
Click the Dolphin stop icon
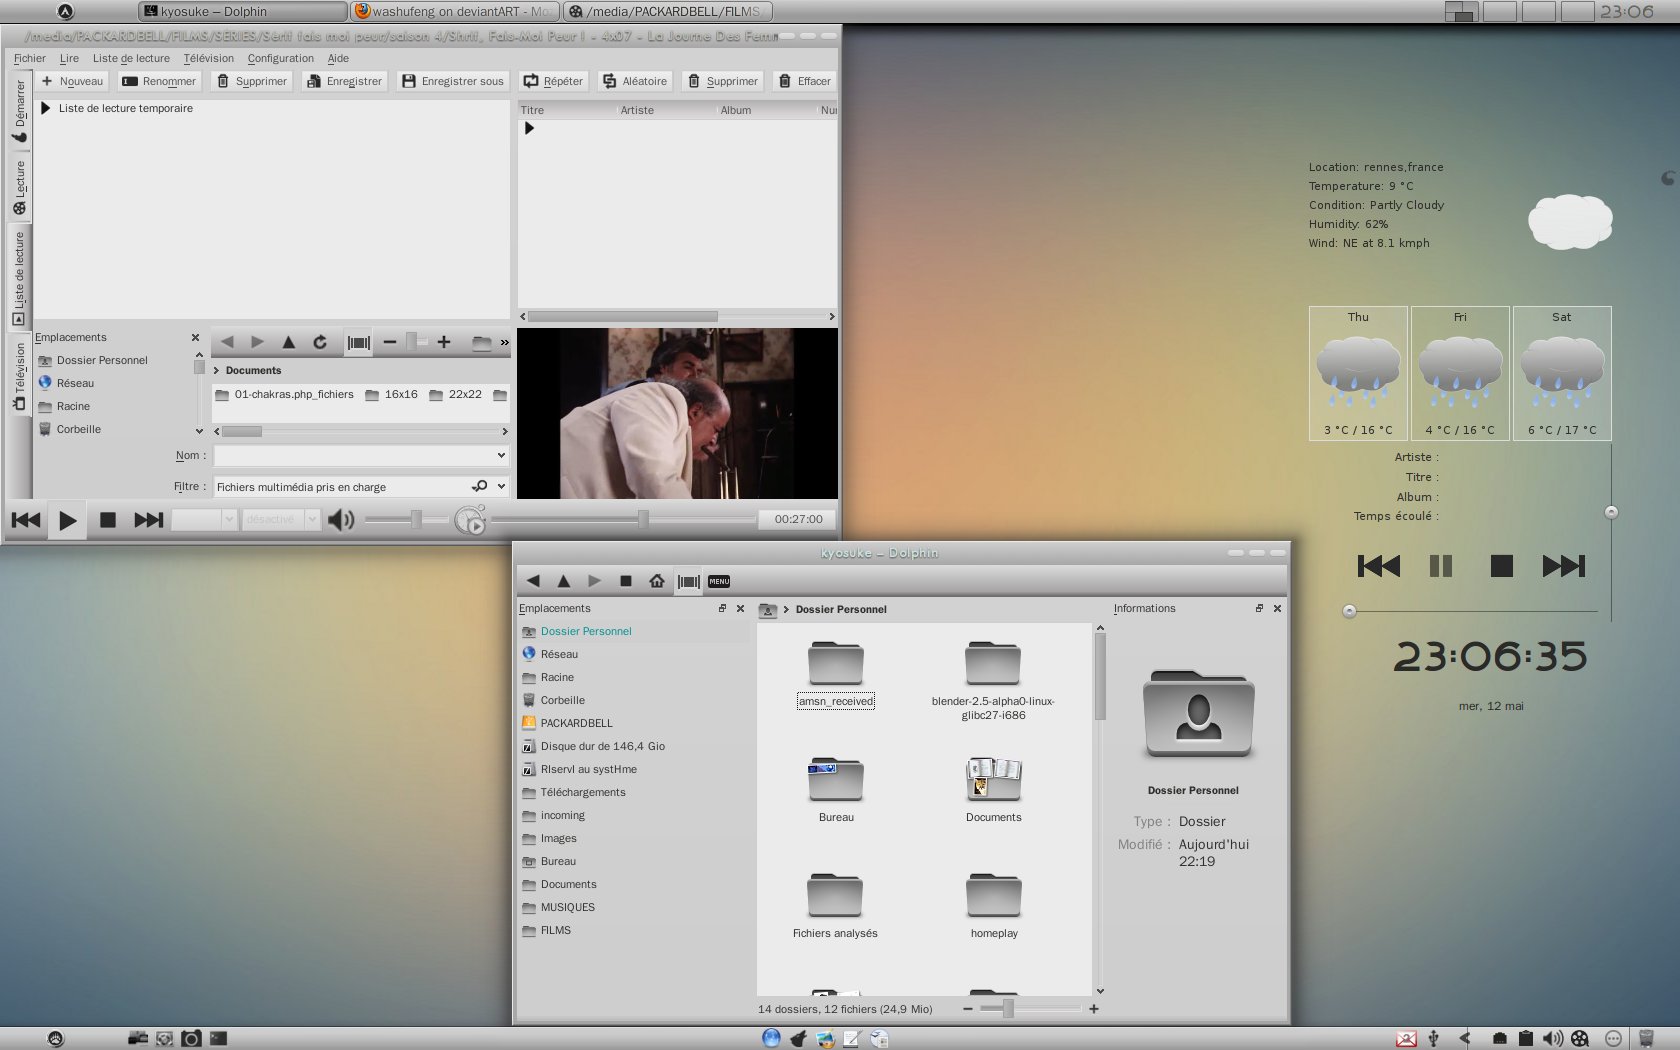point(626,581)
